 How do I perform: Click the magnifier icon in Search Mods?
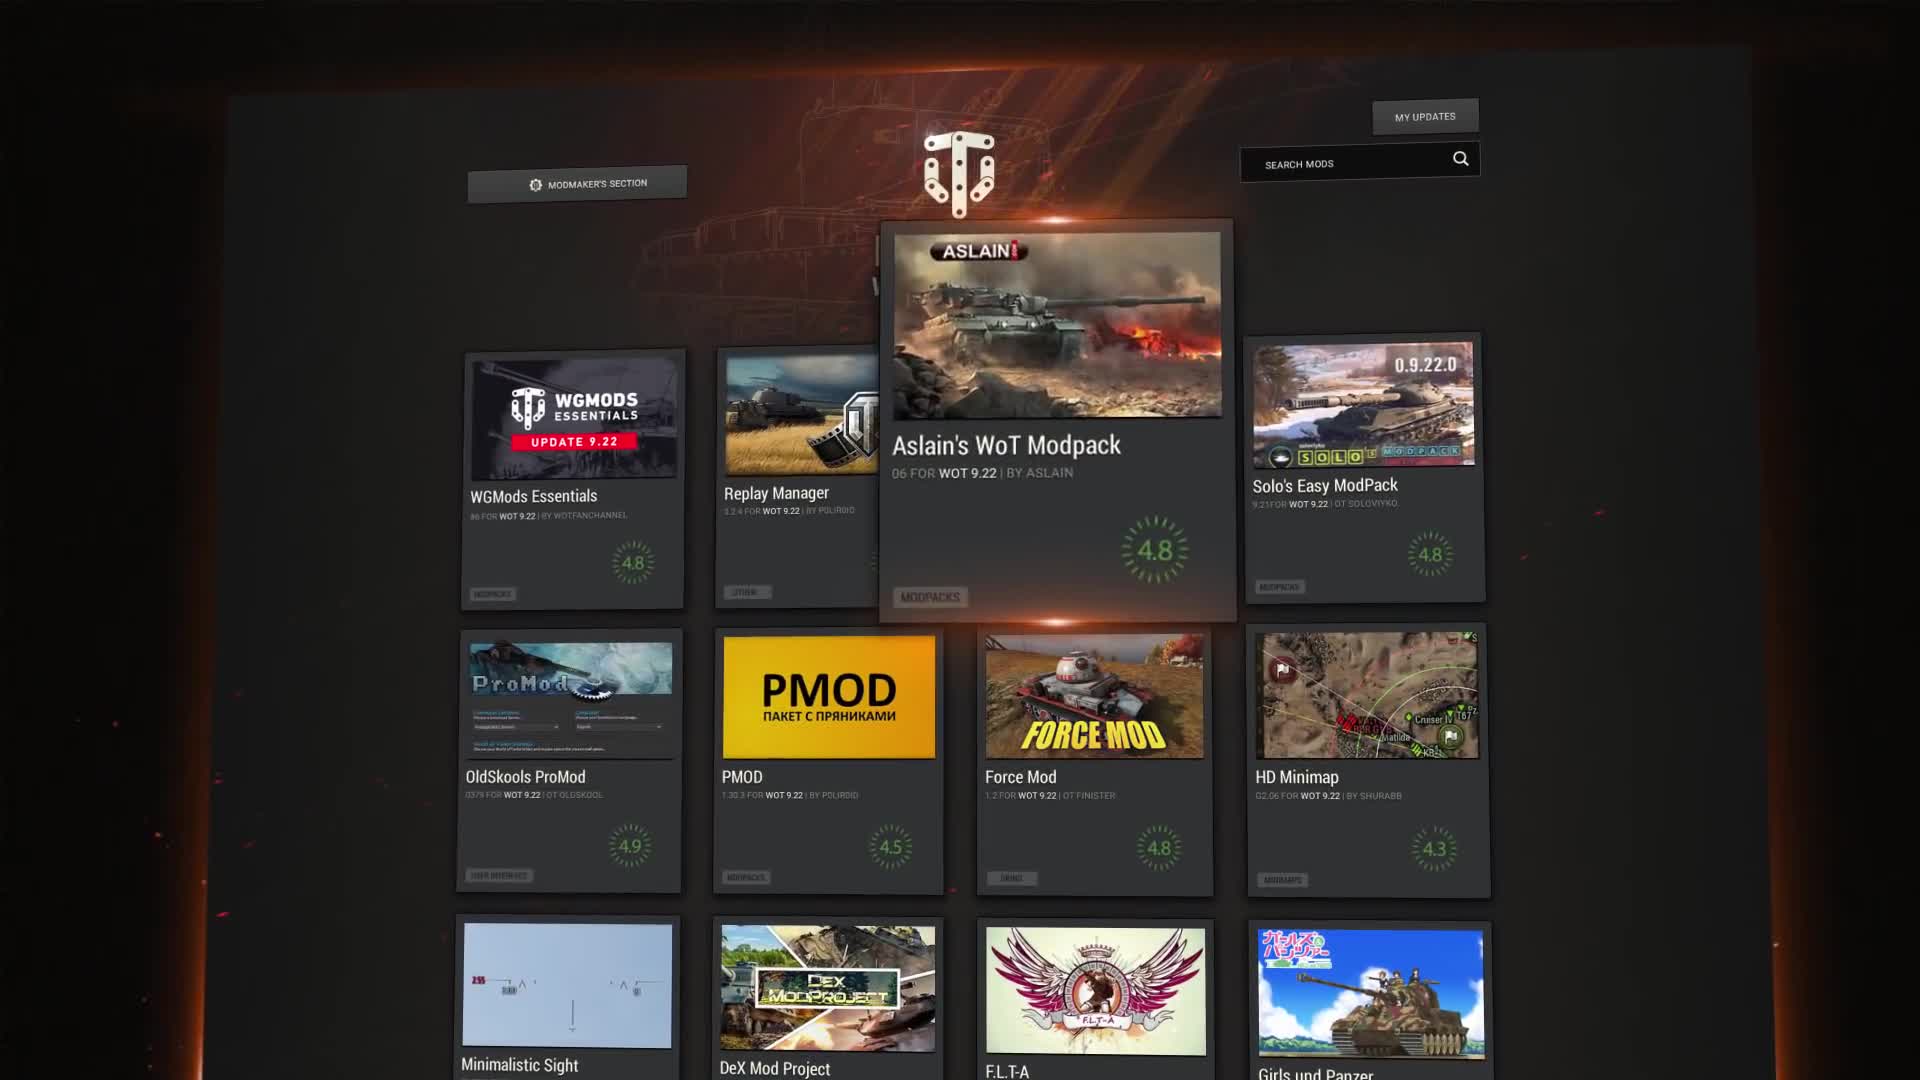pos(1461,159)
